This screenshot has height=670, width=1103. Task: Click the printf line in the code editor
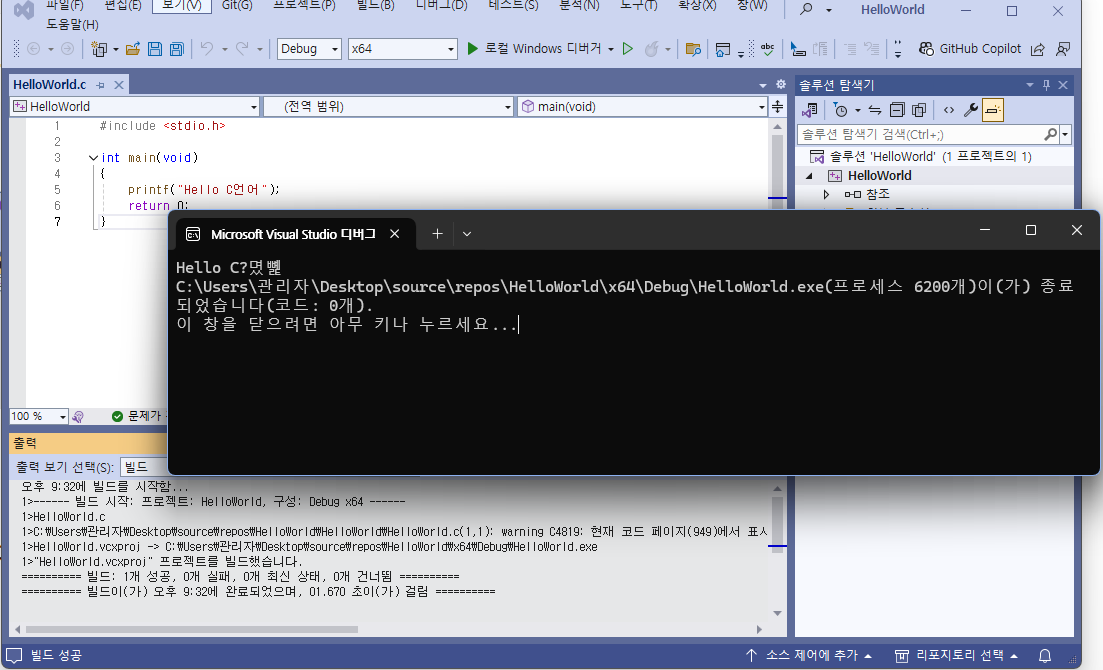pos(203,189)
